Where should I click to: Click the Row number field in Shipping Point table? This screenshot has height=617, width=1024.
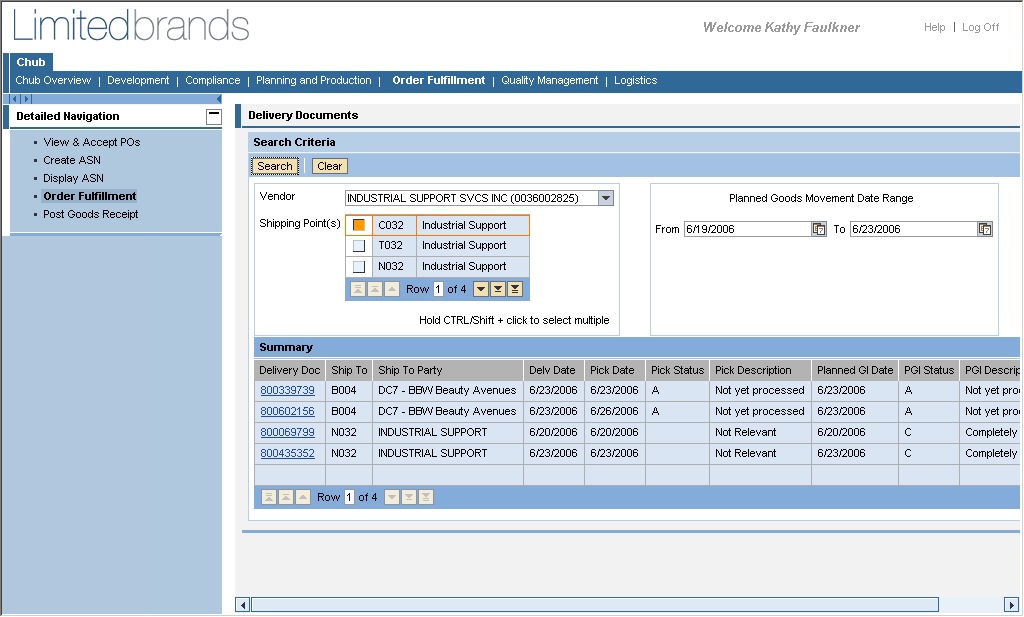pos(438,289)
